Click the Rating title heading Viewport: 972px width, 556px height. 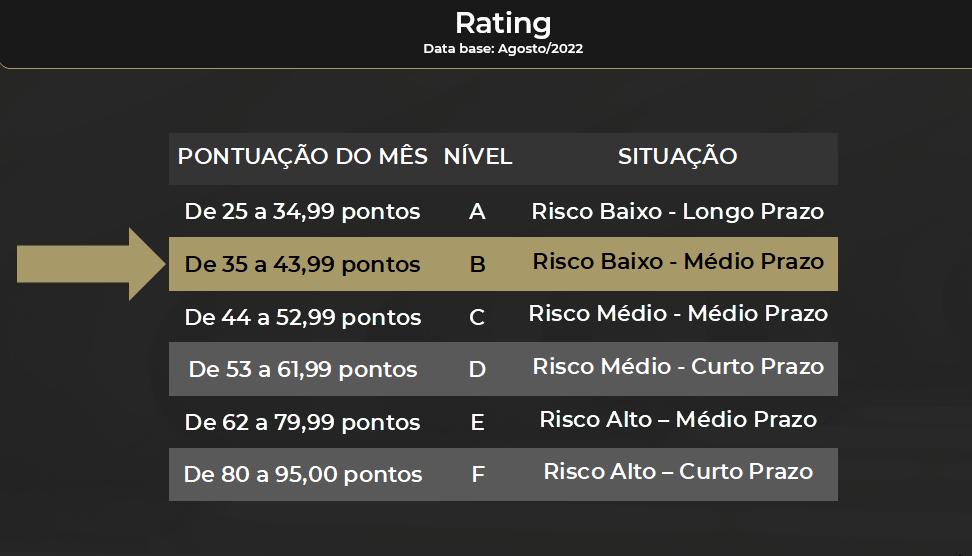(x=503, y=24)
